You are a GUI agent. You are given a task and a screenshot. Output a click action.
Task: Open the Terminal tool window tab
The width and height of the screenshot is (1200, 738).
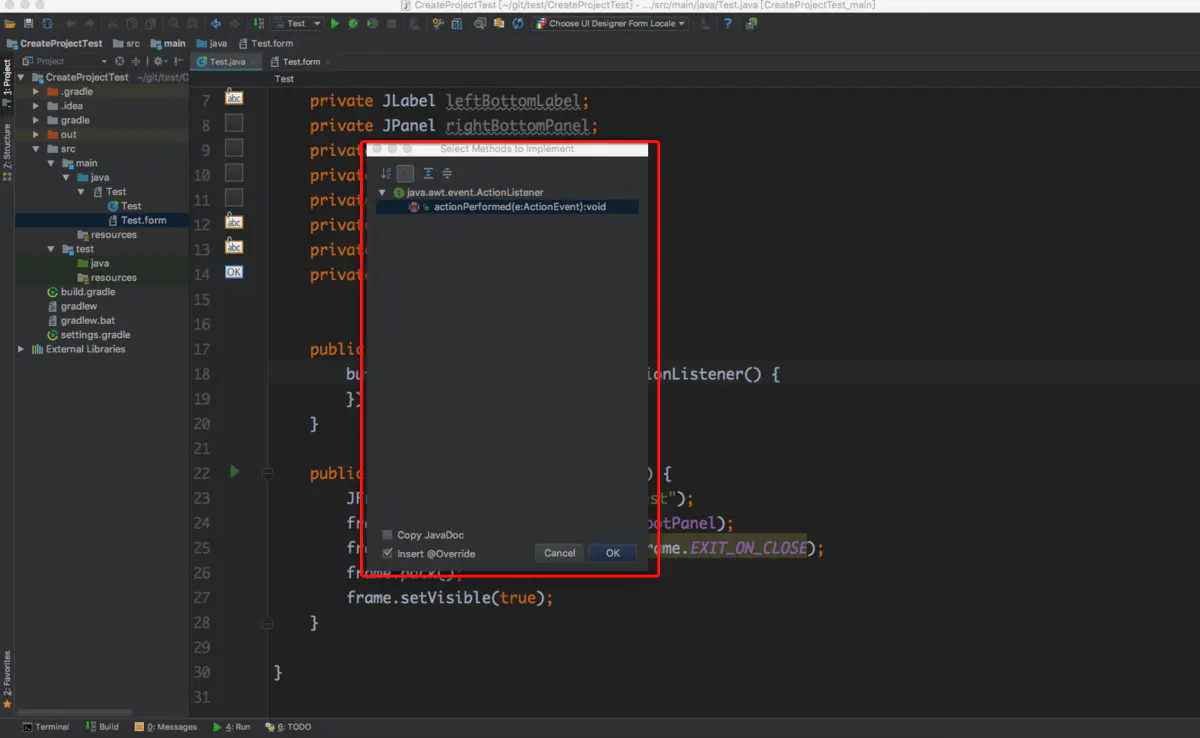46,727
